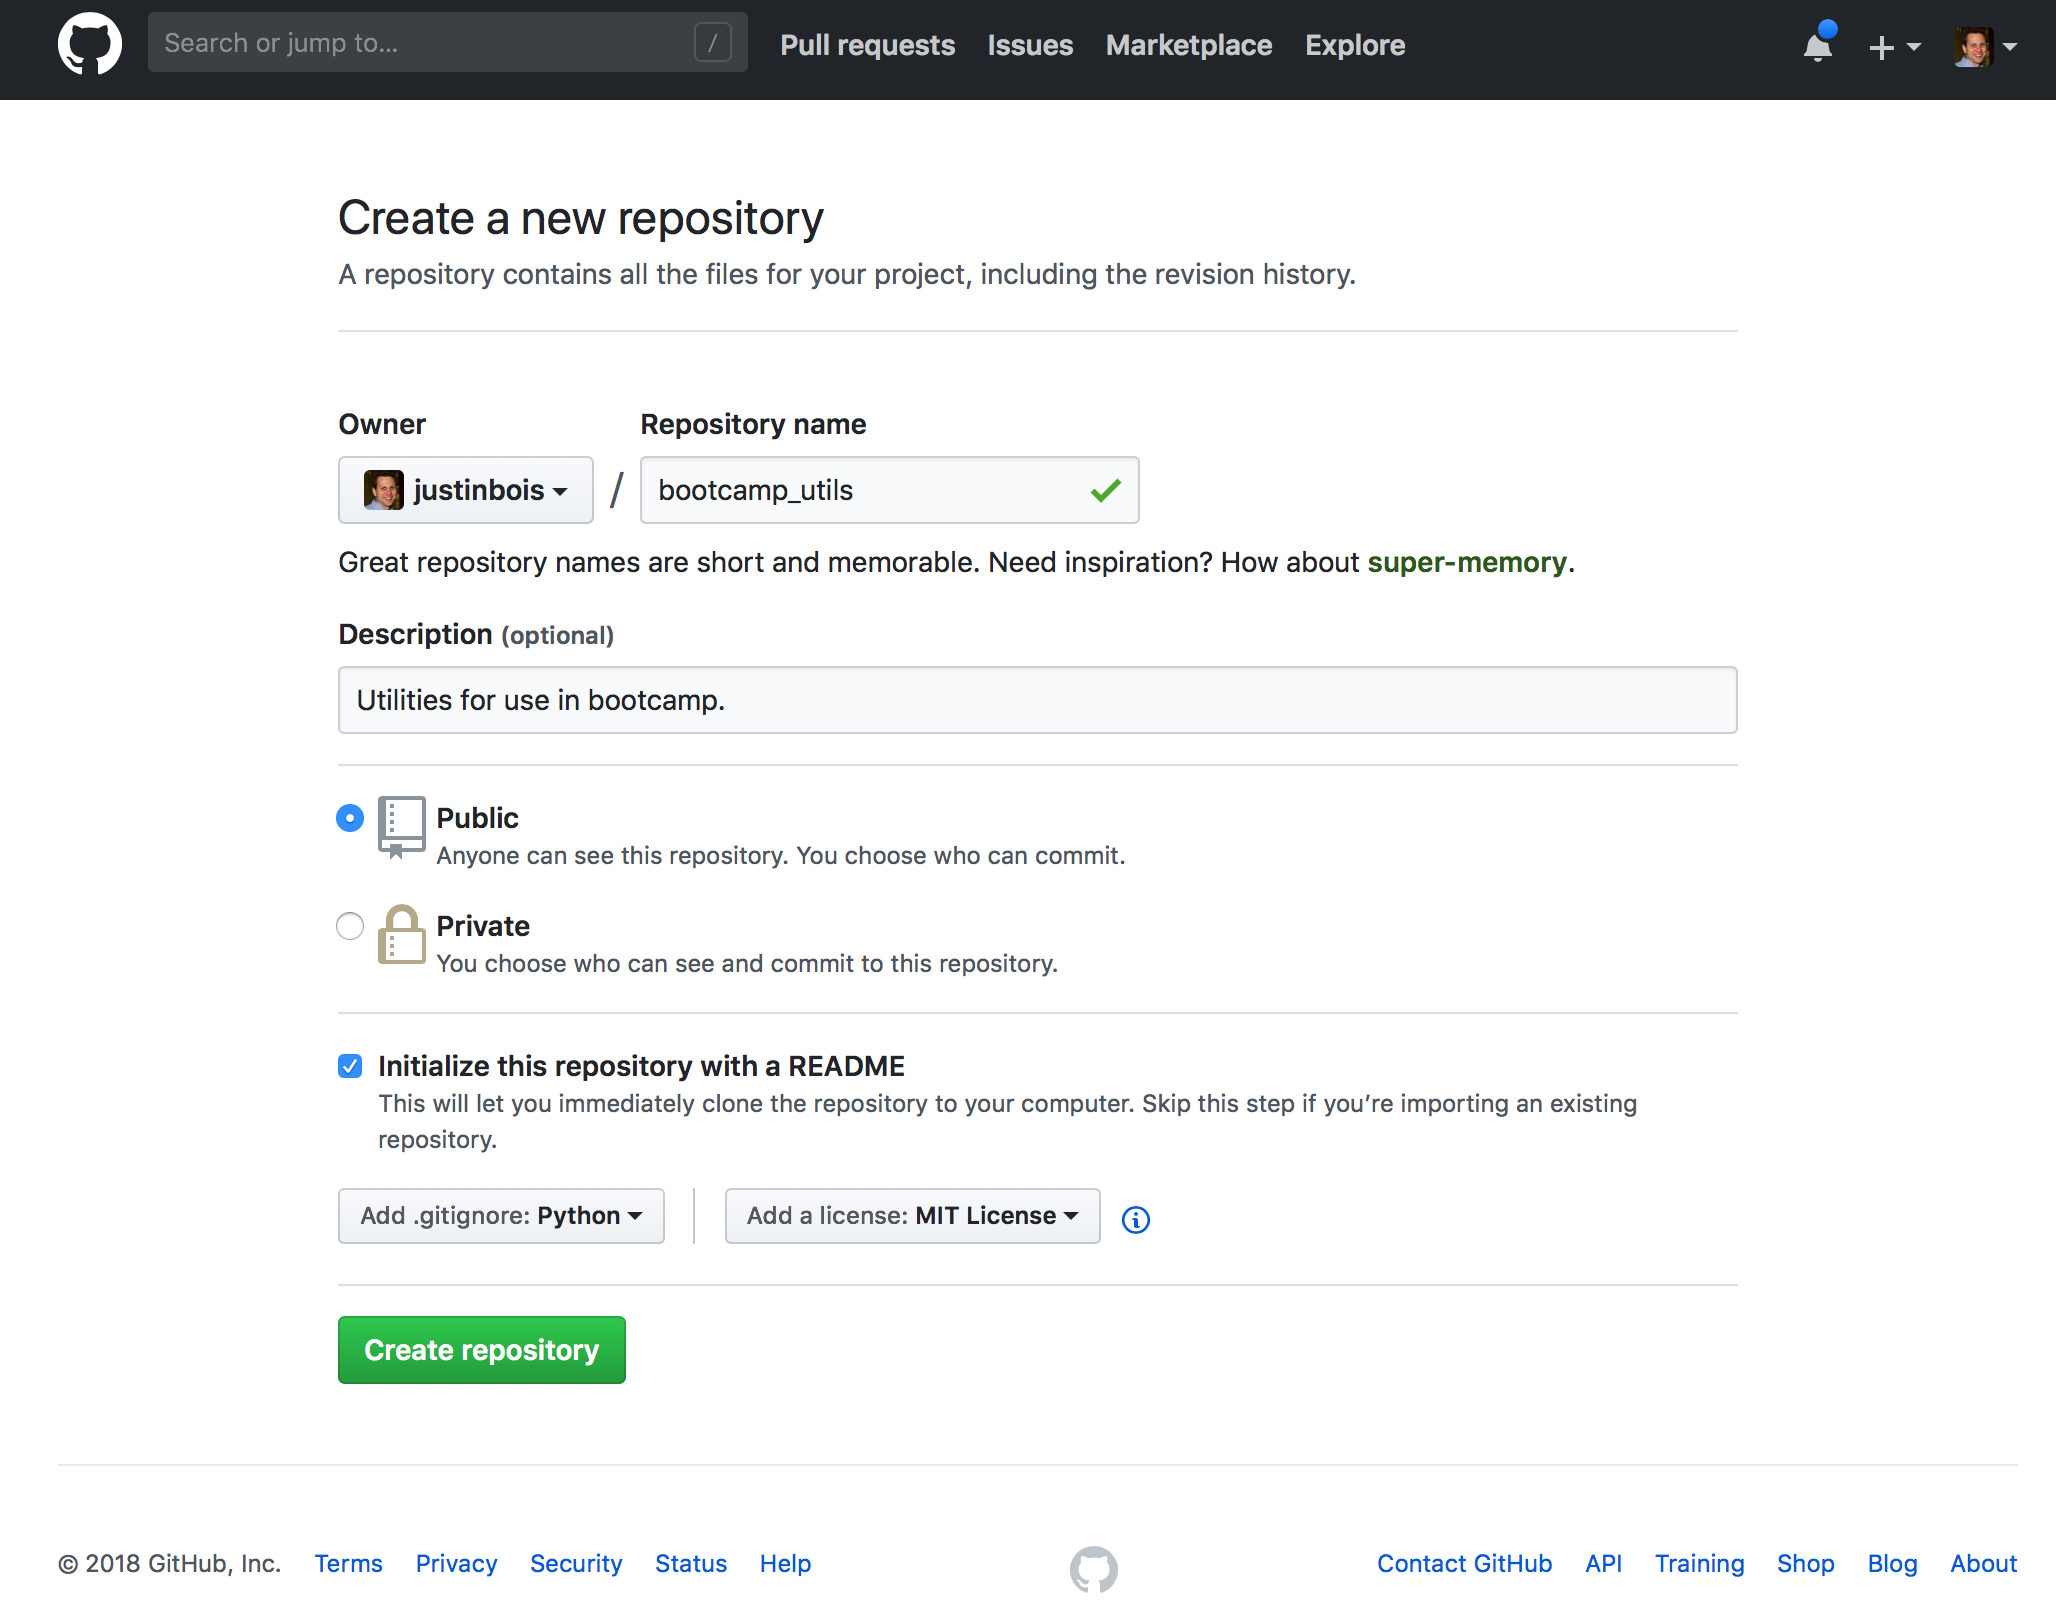
Task: Click the Public option label
Action: coord(477,818)
